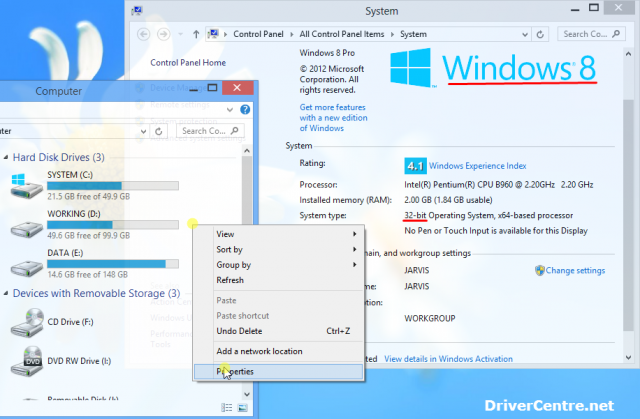Select CD Drive (F:) icon
The height and width of the screenshot is (419, 640).
point(27,322)
